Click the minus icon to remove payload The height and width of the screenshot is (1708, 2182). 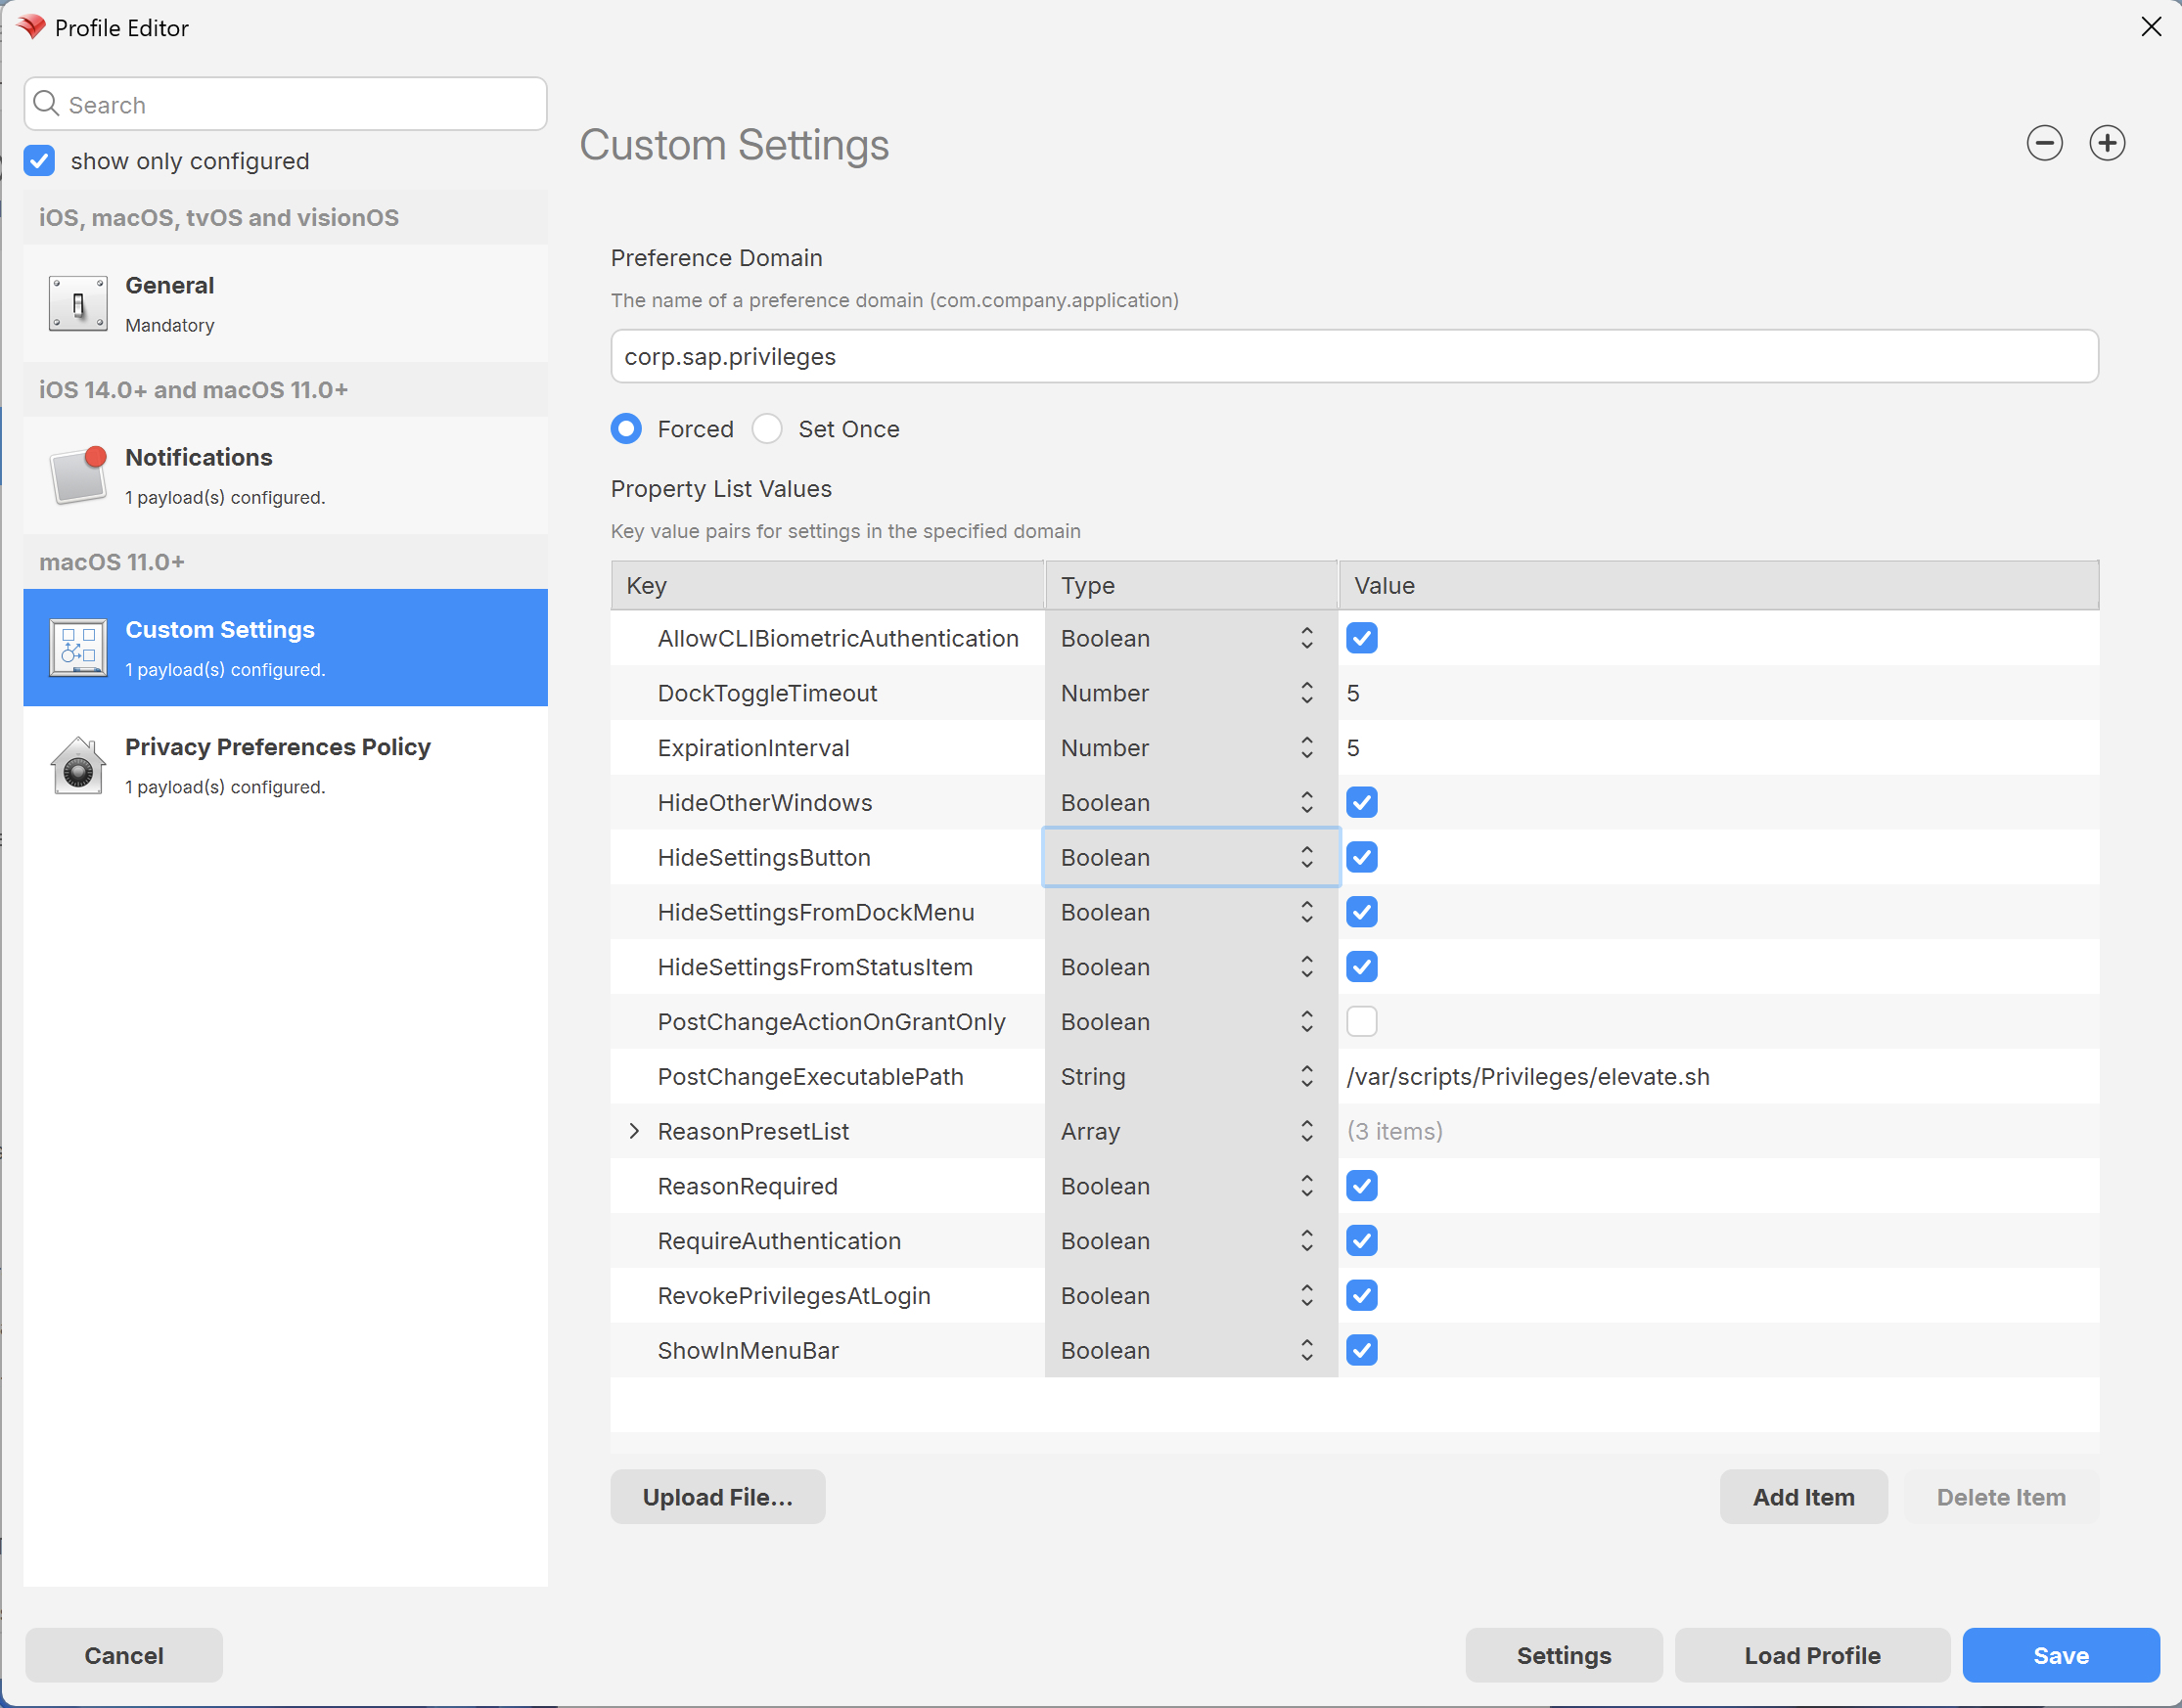coord(2044,143)
